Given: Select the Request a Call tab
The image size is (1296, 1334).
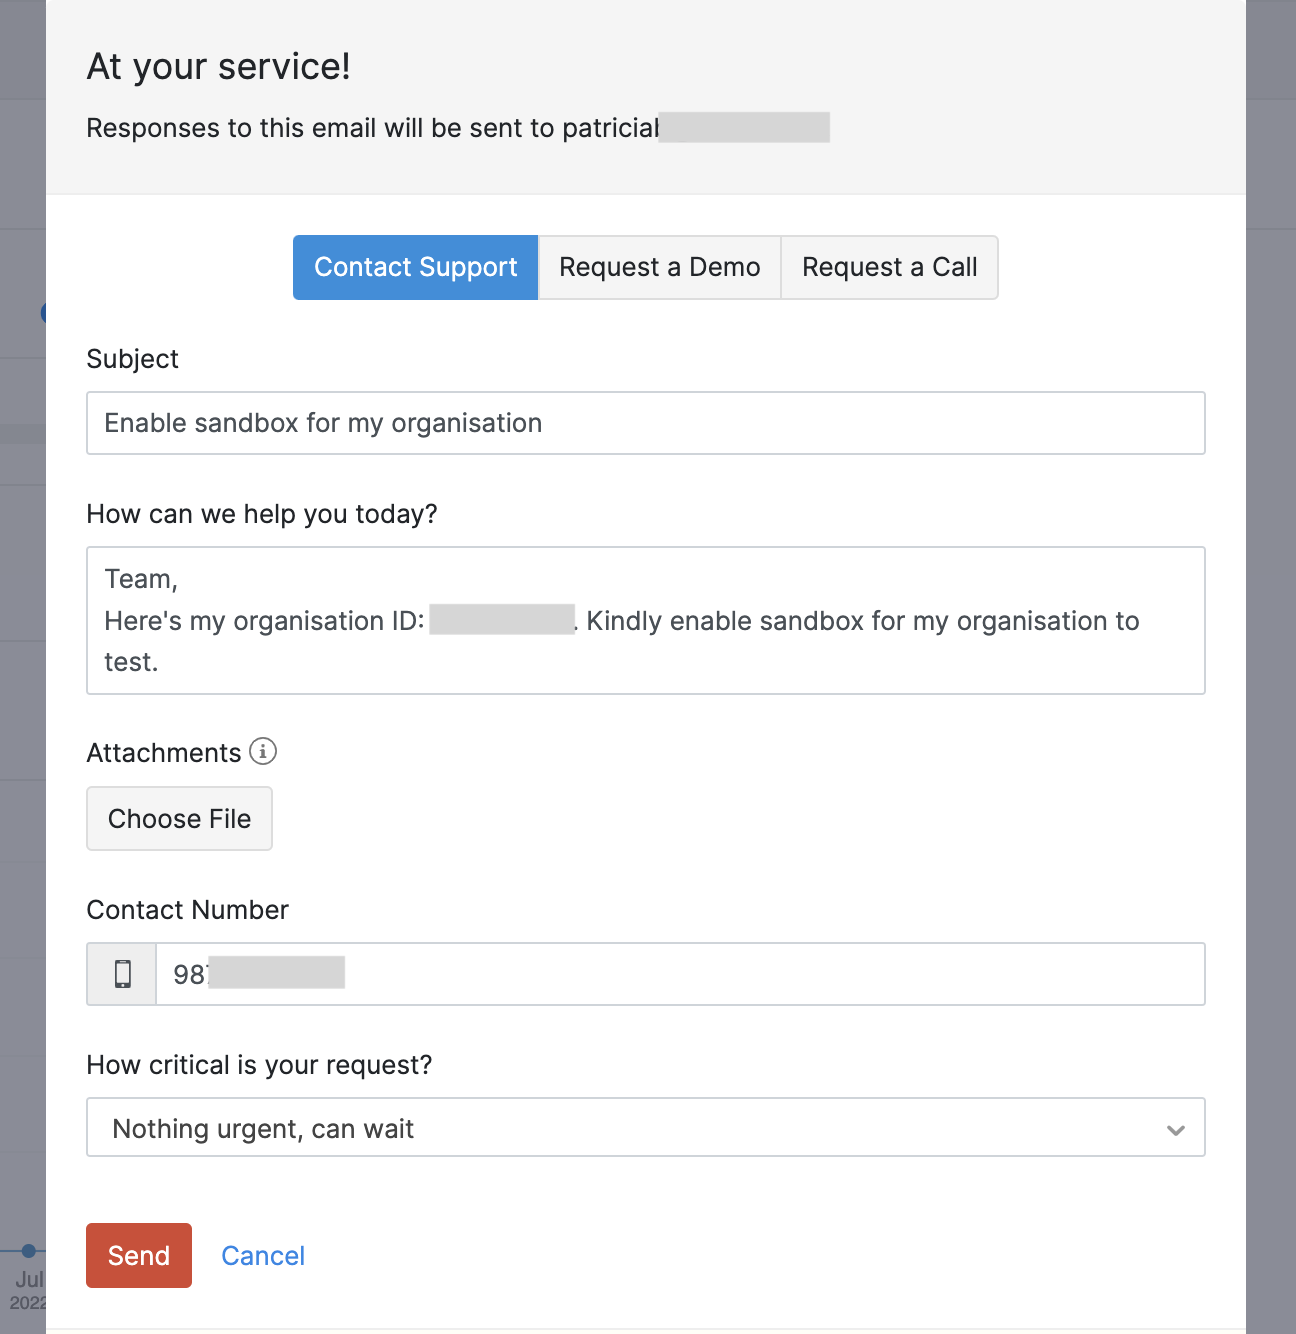Looking at the screenshot, I should point(889,267).
